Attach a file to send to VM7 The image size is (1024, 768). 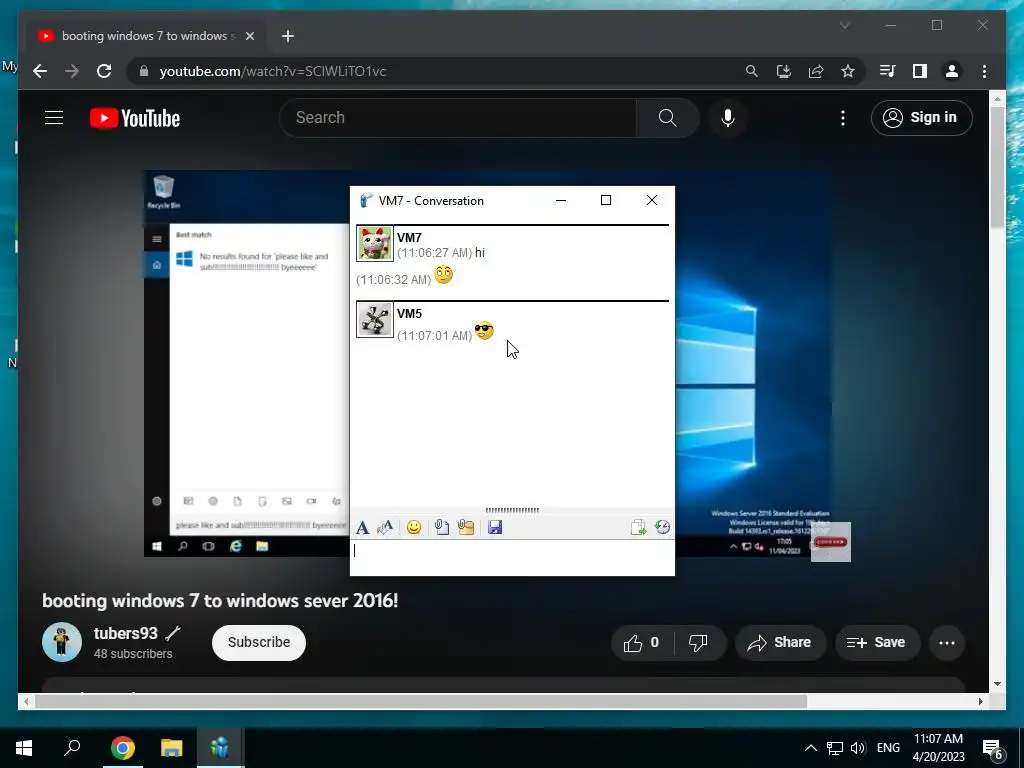pos(441,527)
